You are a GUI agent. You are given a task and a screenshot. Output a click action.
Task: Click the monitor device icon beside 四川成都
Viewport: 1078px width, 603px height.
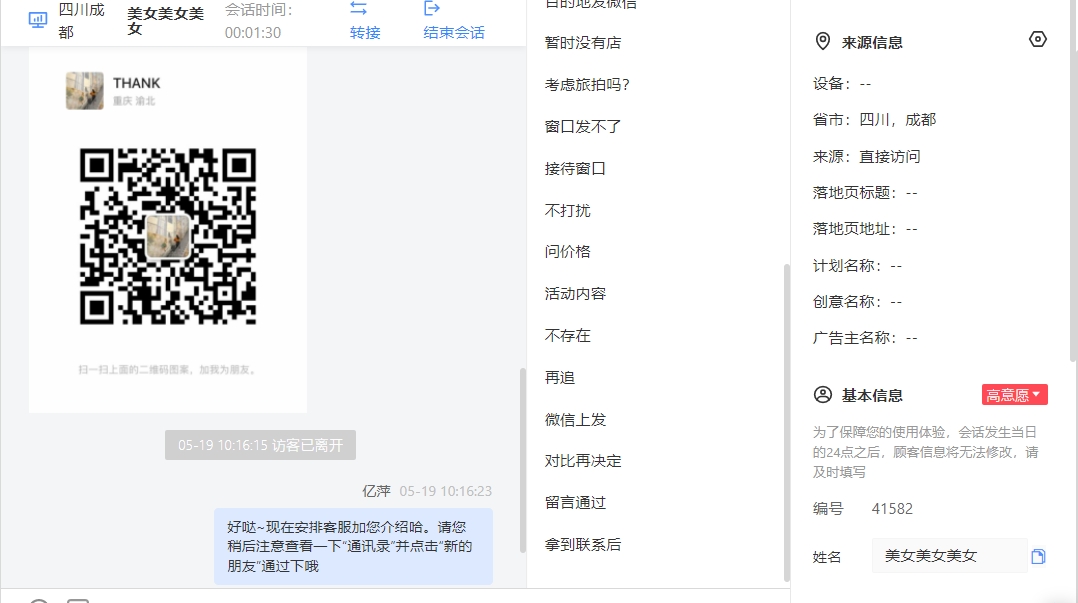(38, 20)
